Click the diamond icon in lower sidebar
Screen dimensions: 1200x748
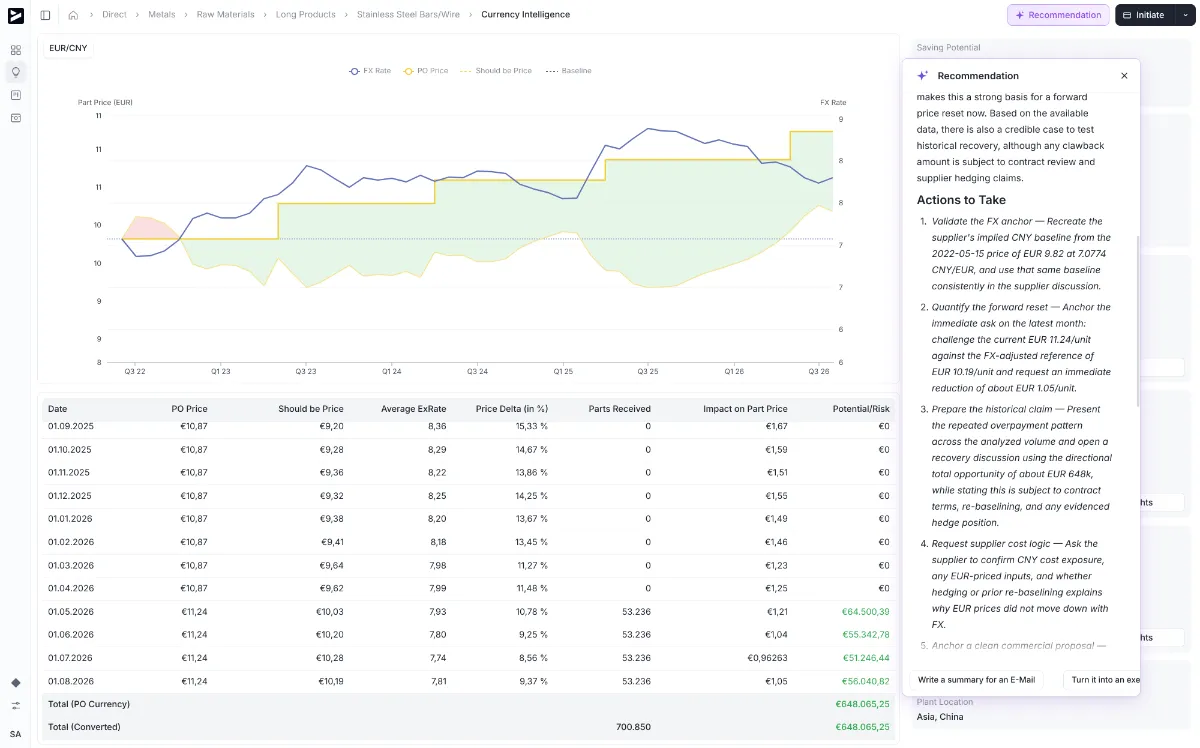tap(15, 682)
